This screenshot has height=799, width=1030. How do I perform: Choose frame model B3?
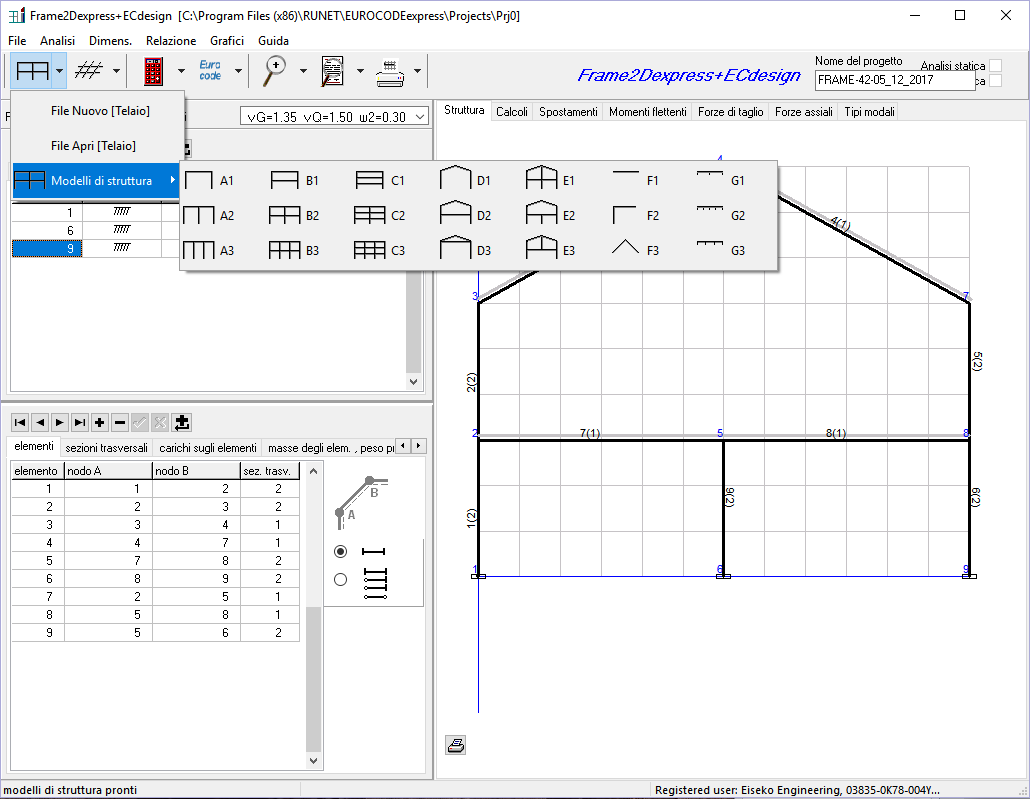click(294, 250)
